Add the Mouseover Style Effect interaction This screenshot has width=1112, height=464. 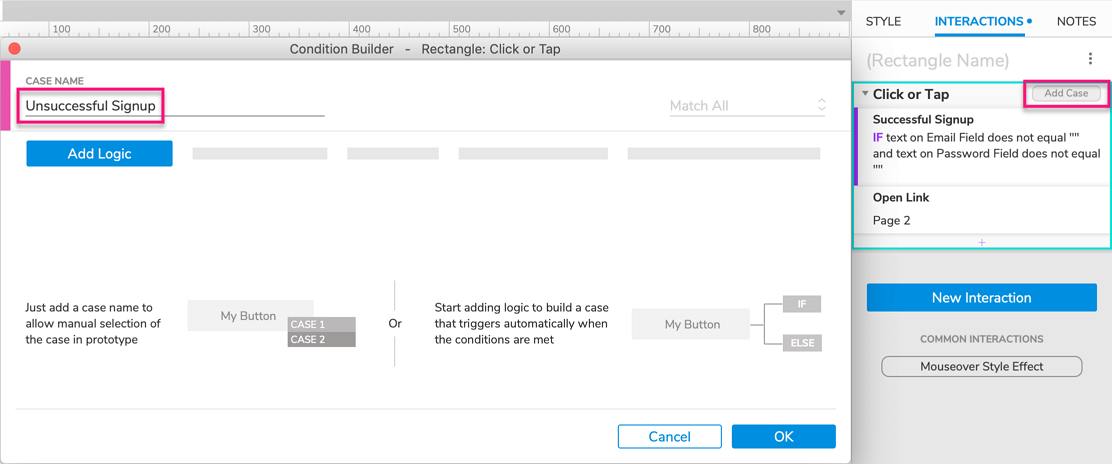coord(981,367)
